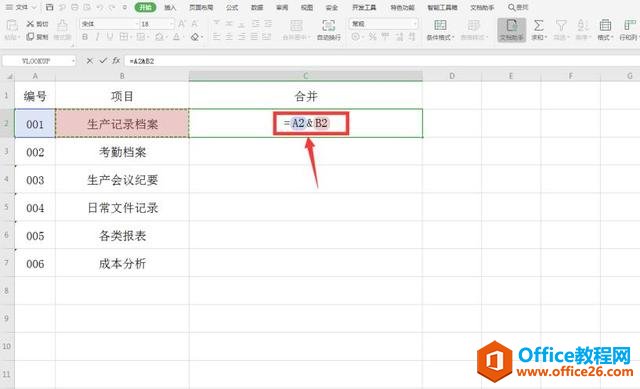Click the Paste clipboard icon
This screenshot has height=389, width=640.
(x=11, y=25)
